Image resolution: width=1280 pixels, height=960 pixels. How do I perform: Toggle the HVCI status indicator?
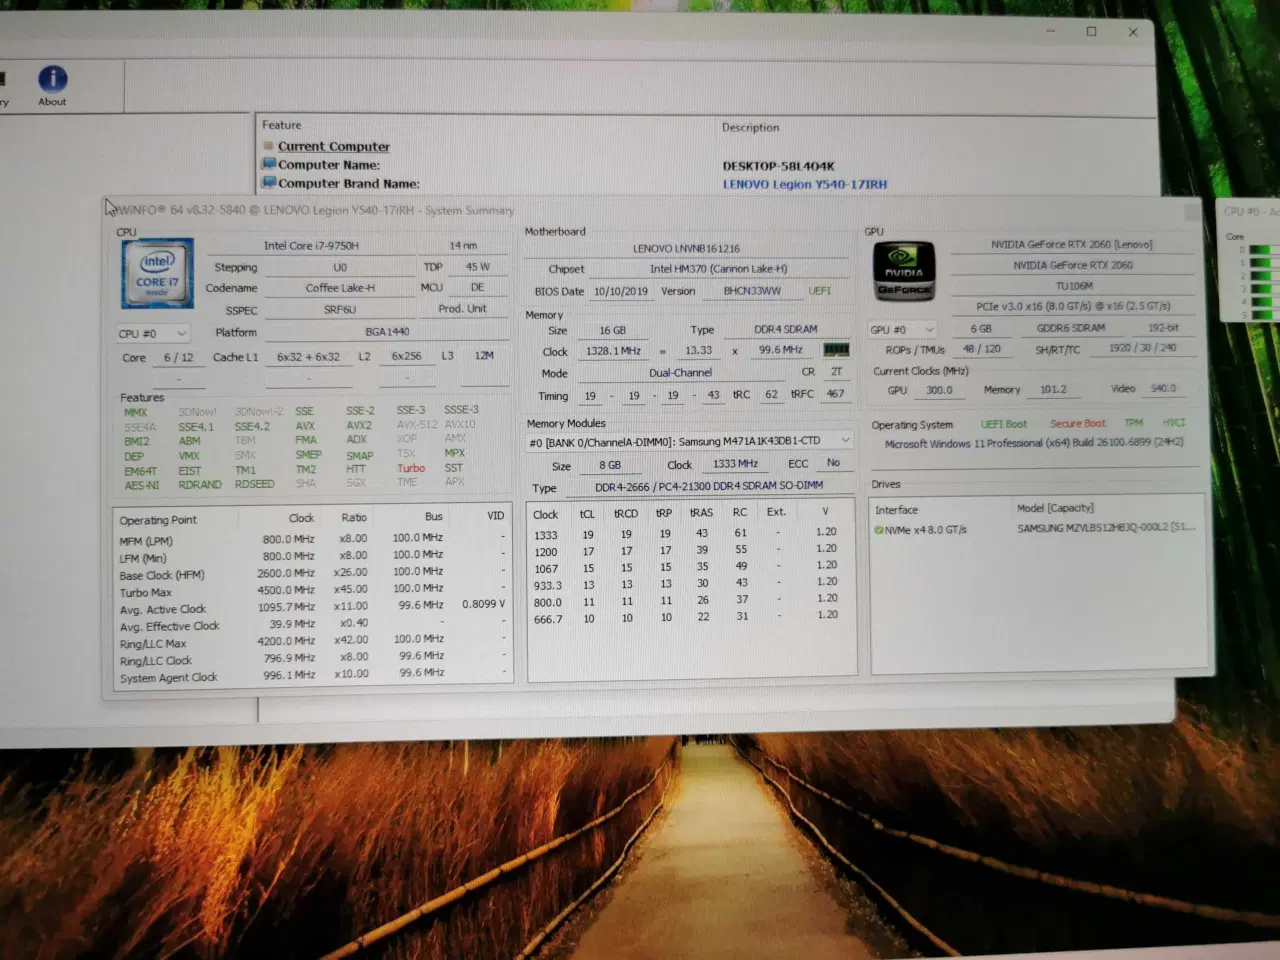click(1172, 423)
